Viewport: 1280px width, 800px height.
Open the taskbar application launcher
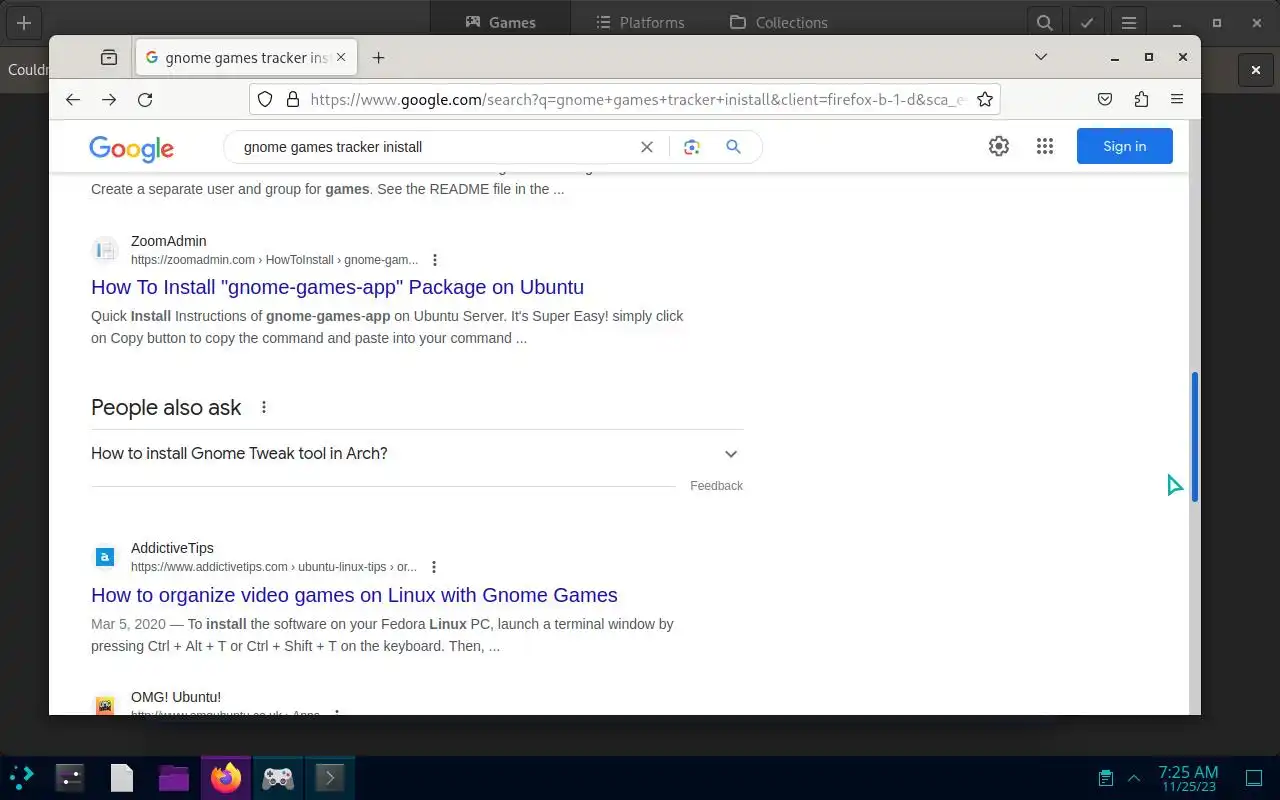pos(22,777)
